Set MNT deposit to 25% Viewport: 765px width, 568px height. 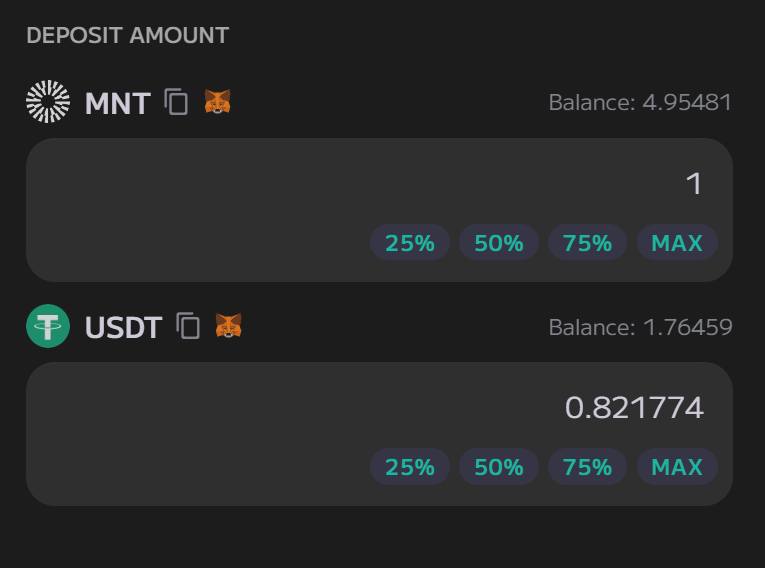point(410,243)
